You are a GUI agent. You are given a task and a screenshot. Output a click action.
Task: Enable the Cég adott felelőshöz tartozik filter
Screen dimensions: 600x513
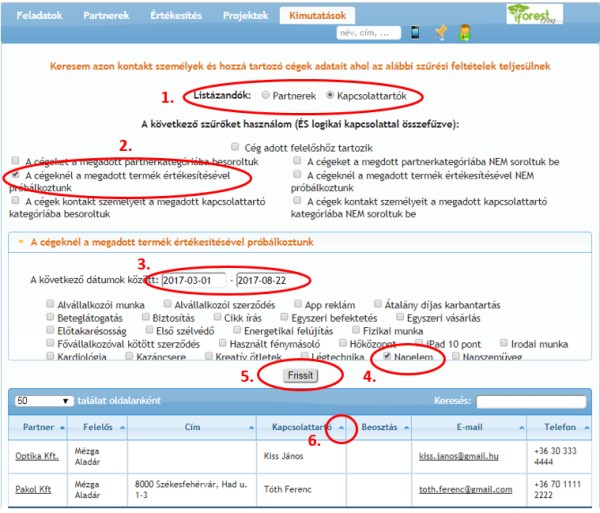tap(235, 147)
